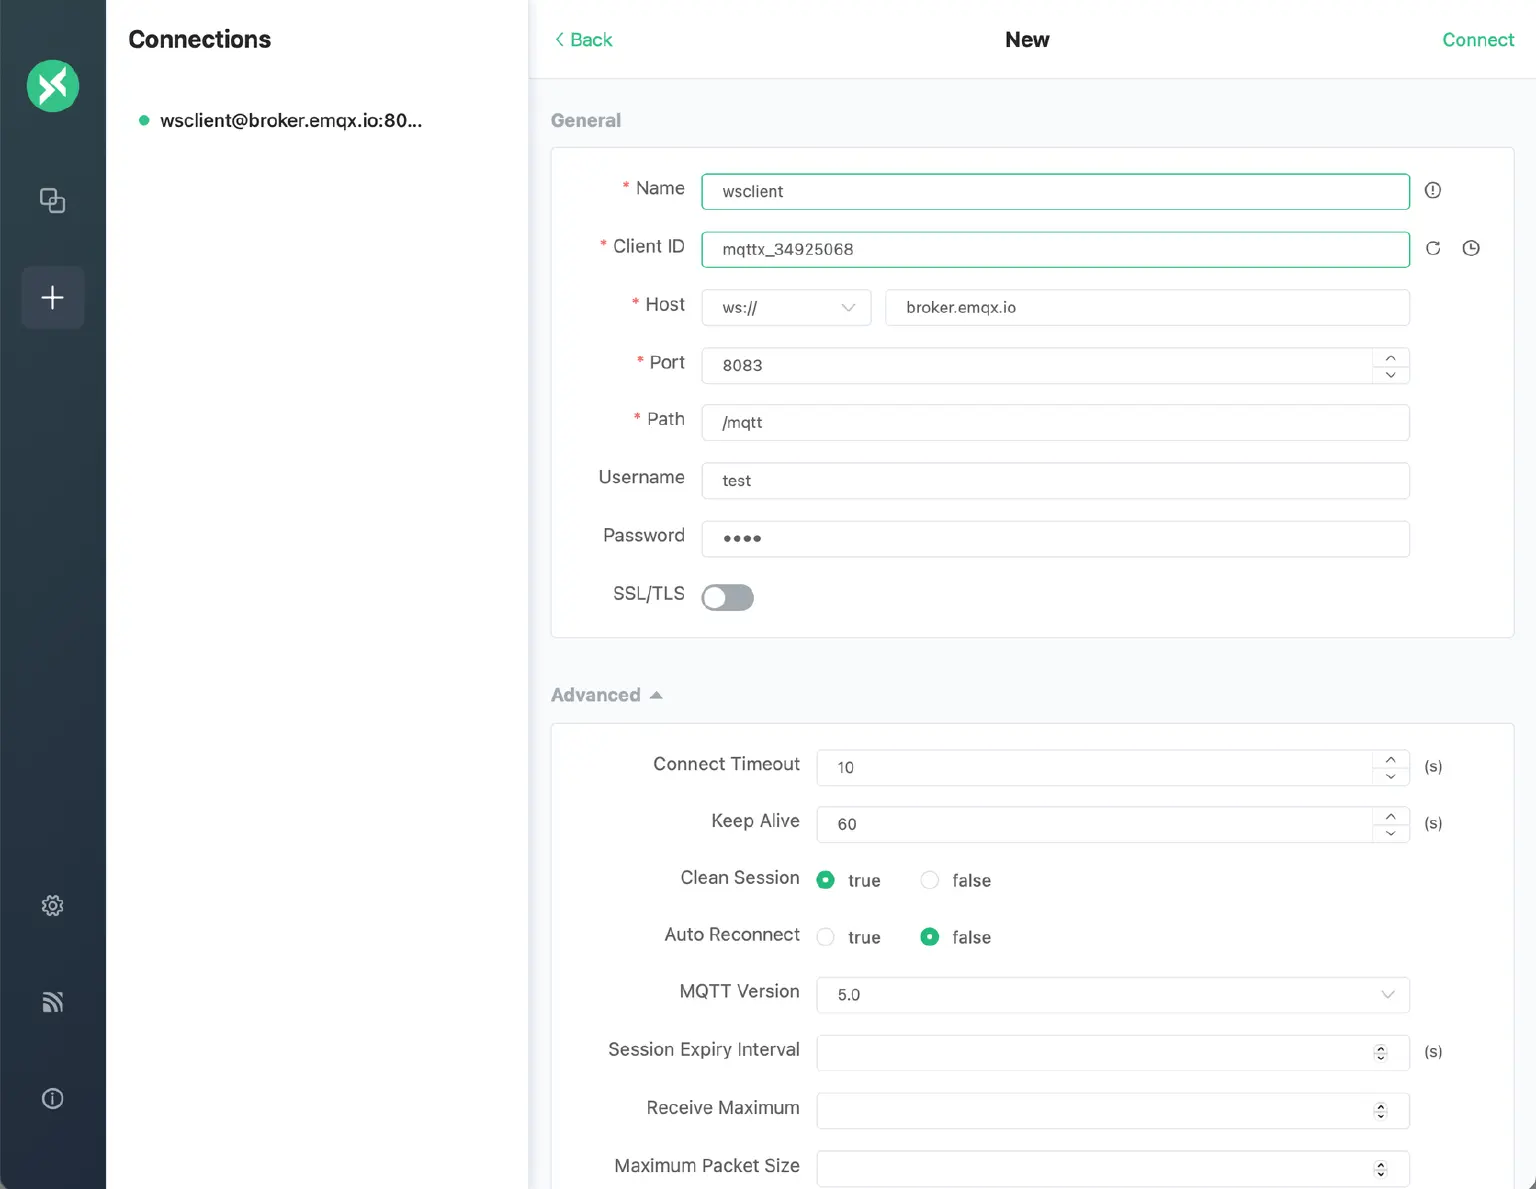Open Client ID history with the clock icon

[x=1470, y=248]
